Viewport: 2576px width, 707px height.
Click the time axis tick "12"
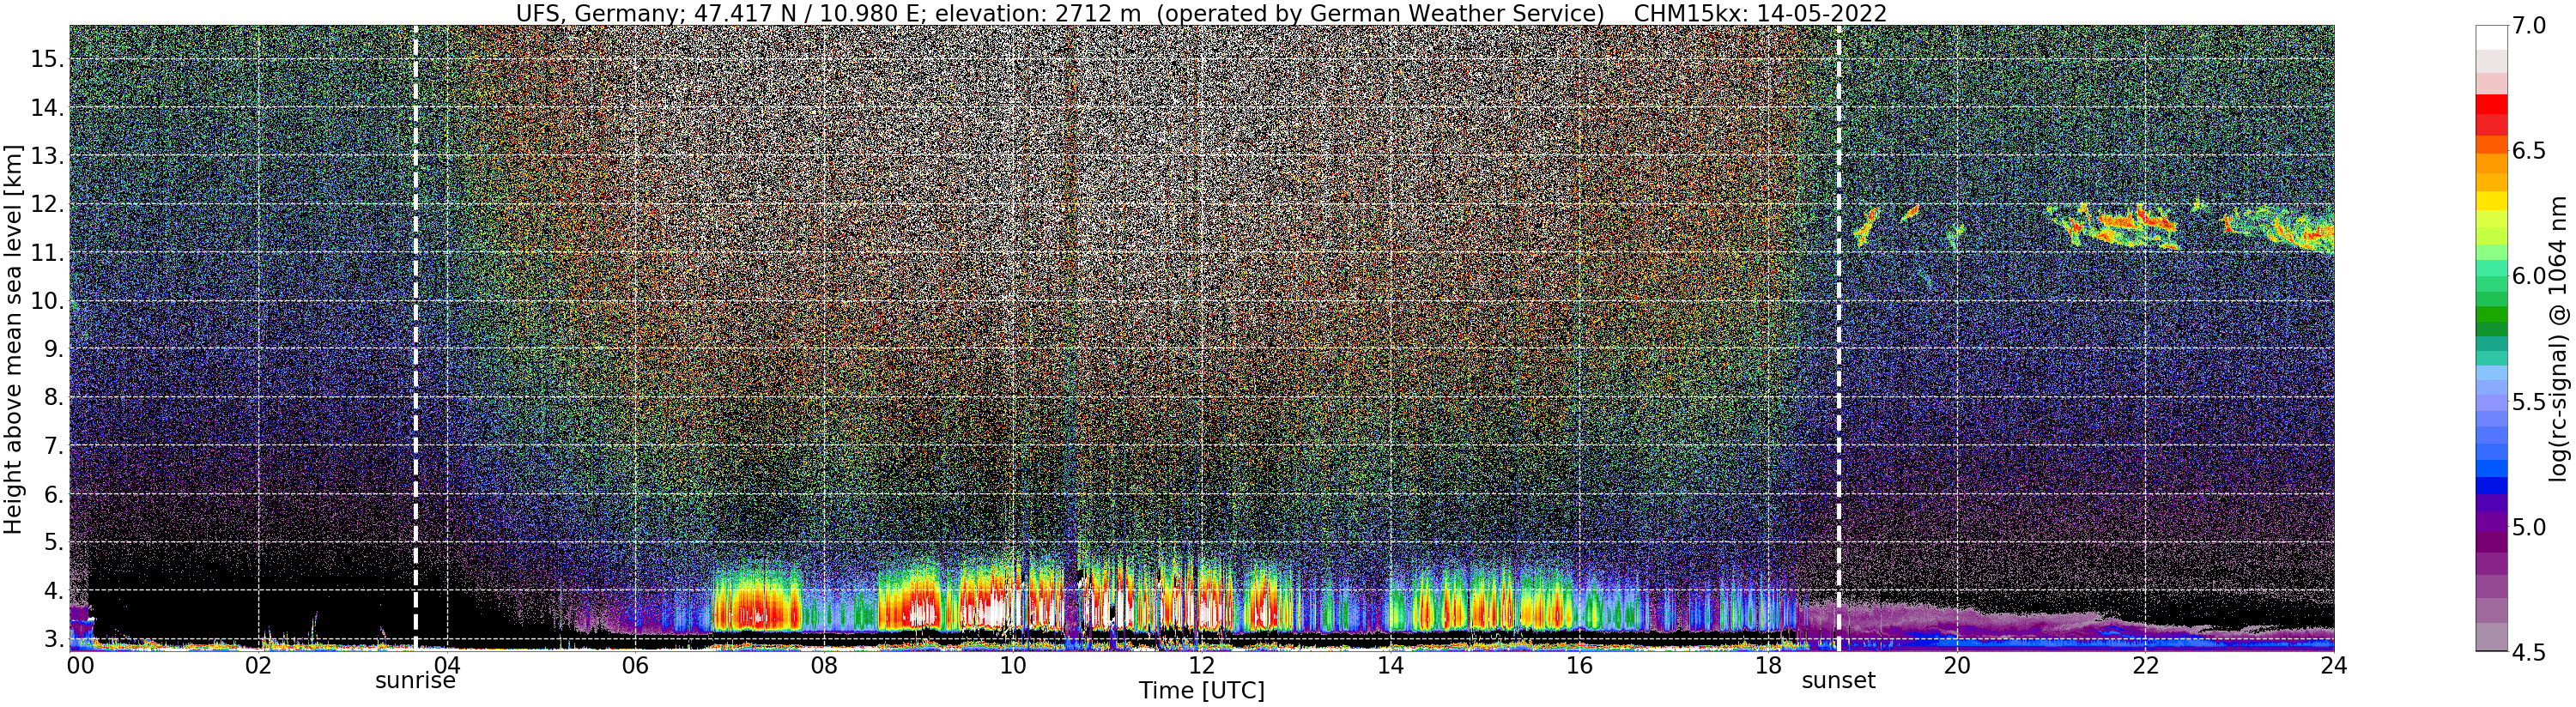1202,666
